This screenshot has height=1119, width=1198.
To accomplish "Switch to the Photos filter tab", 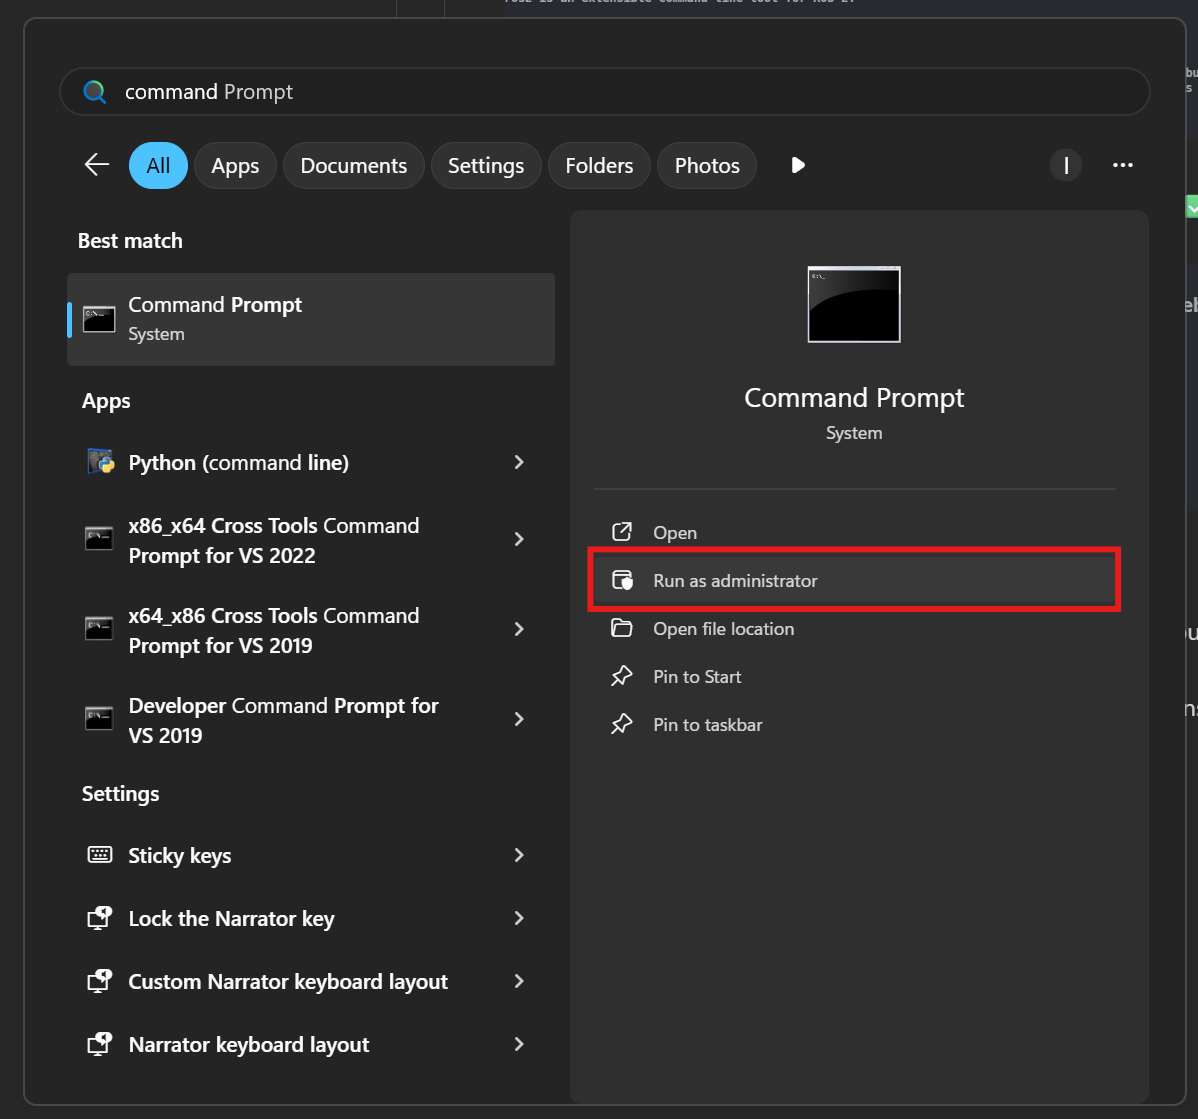I will [x=707, y=166].
